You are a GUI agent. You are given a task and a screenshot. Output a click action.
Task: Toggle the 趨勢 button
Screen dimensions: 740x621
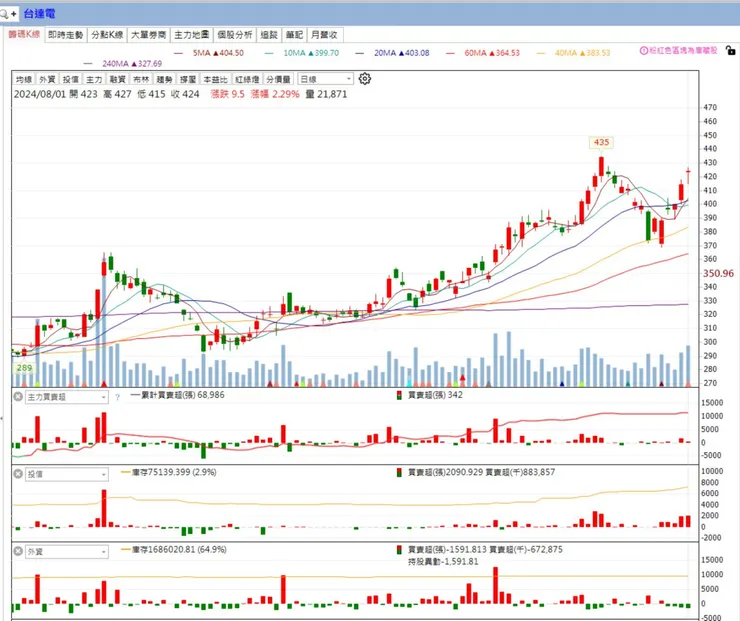164,79
